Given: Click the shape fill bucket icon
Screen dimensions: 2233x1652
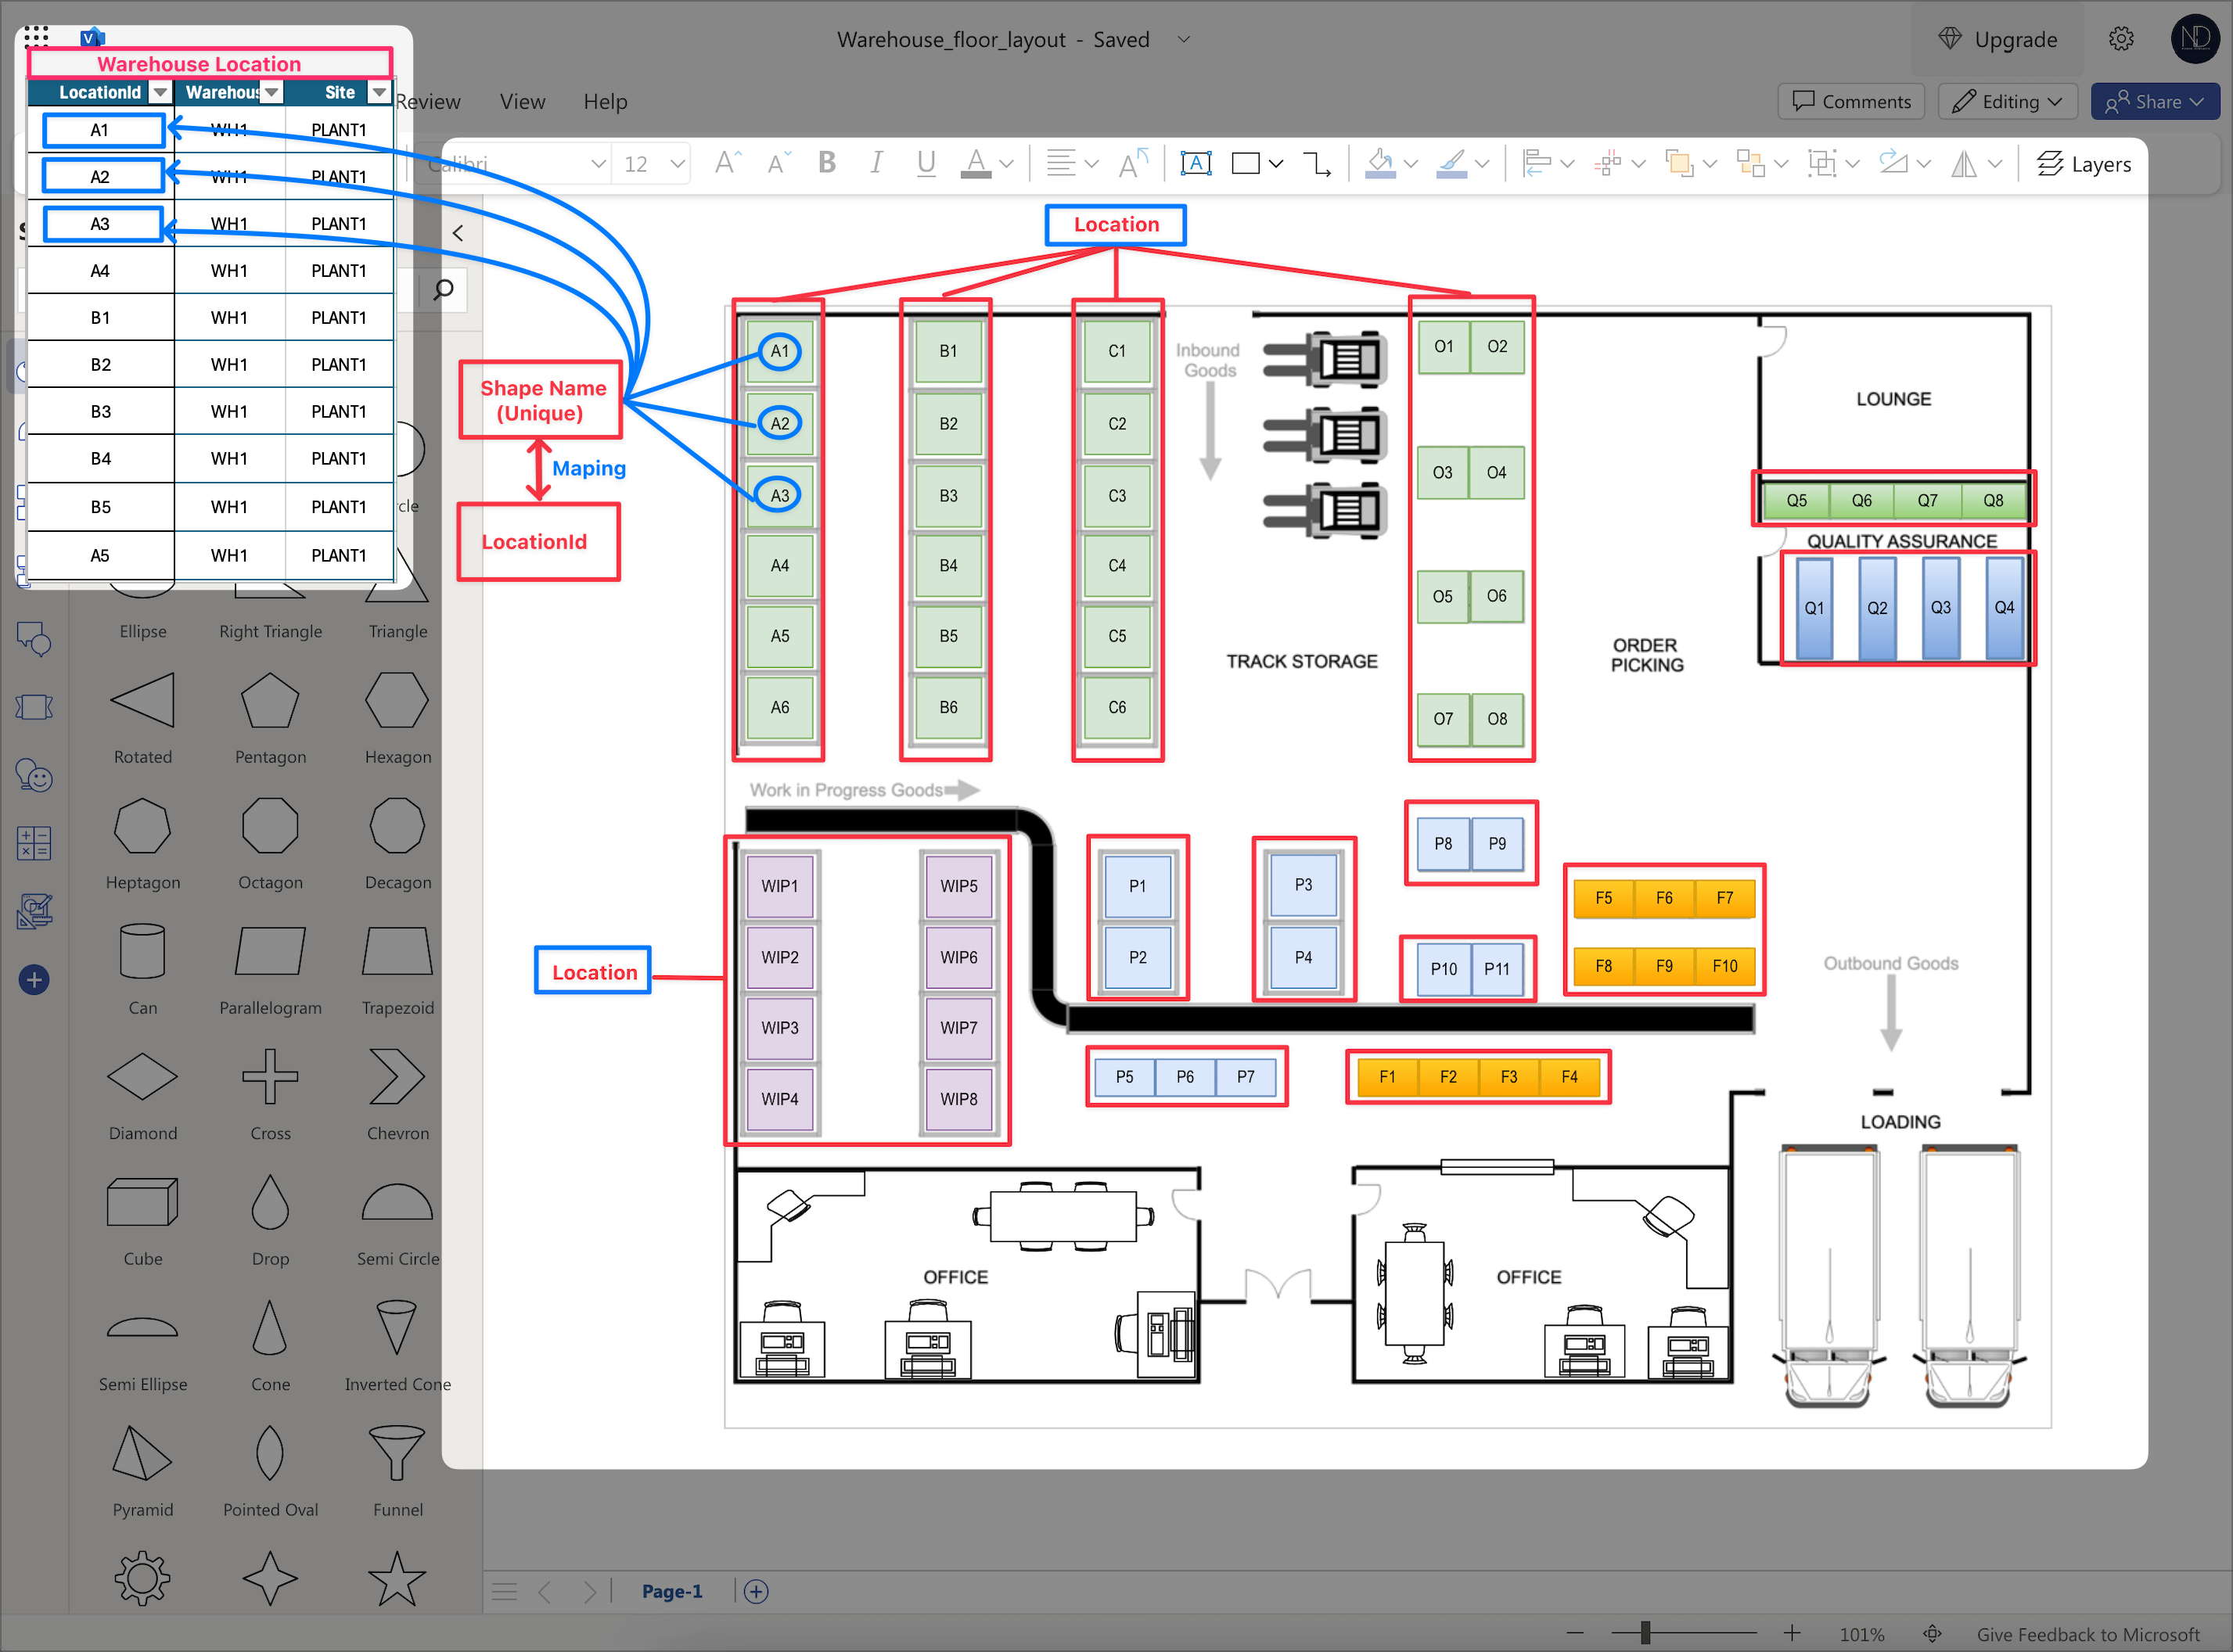Looking at the screenshot, I should (x=1380, y=163).
